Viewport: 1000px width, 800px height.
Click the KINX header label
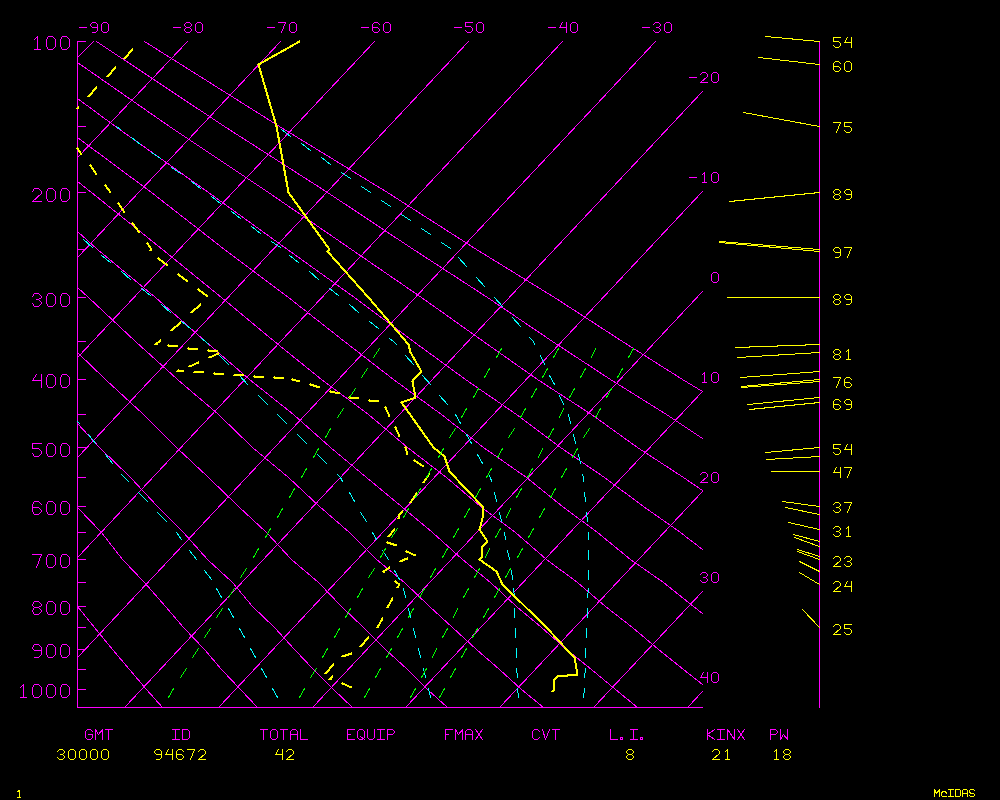726,735
